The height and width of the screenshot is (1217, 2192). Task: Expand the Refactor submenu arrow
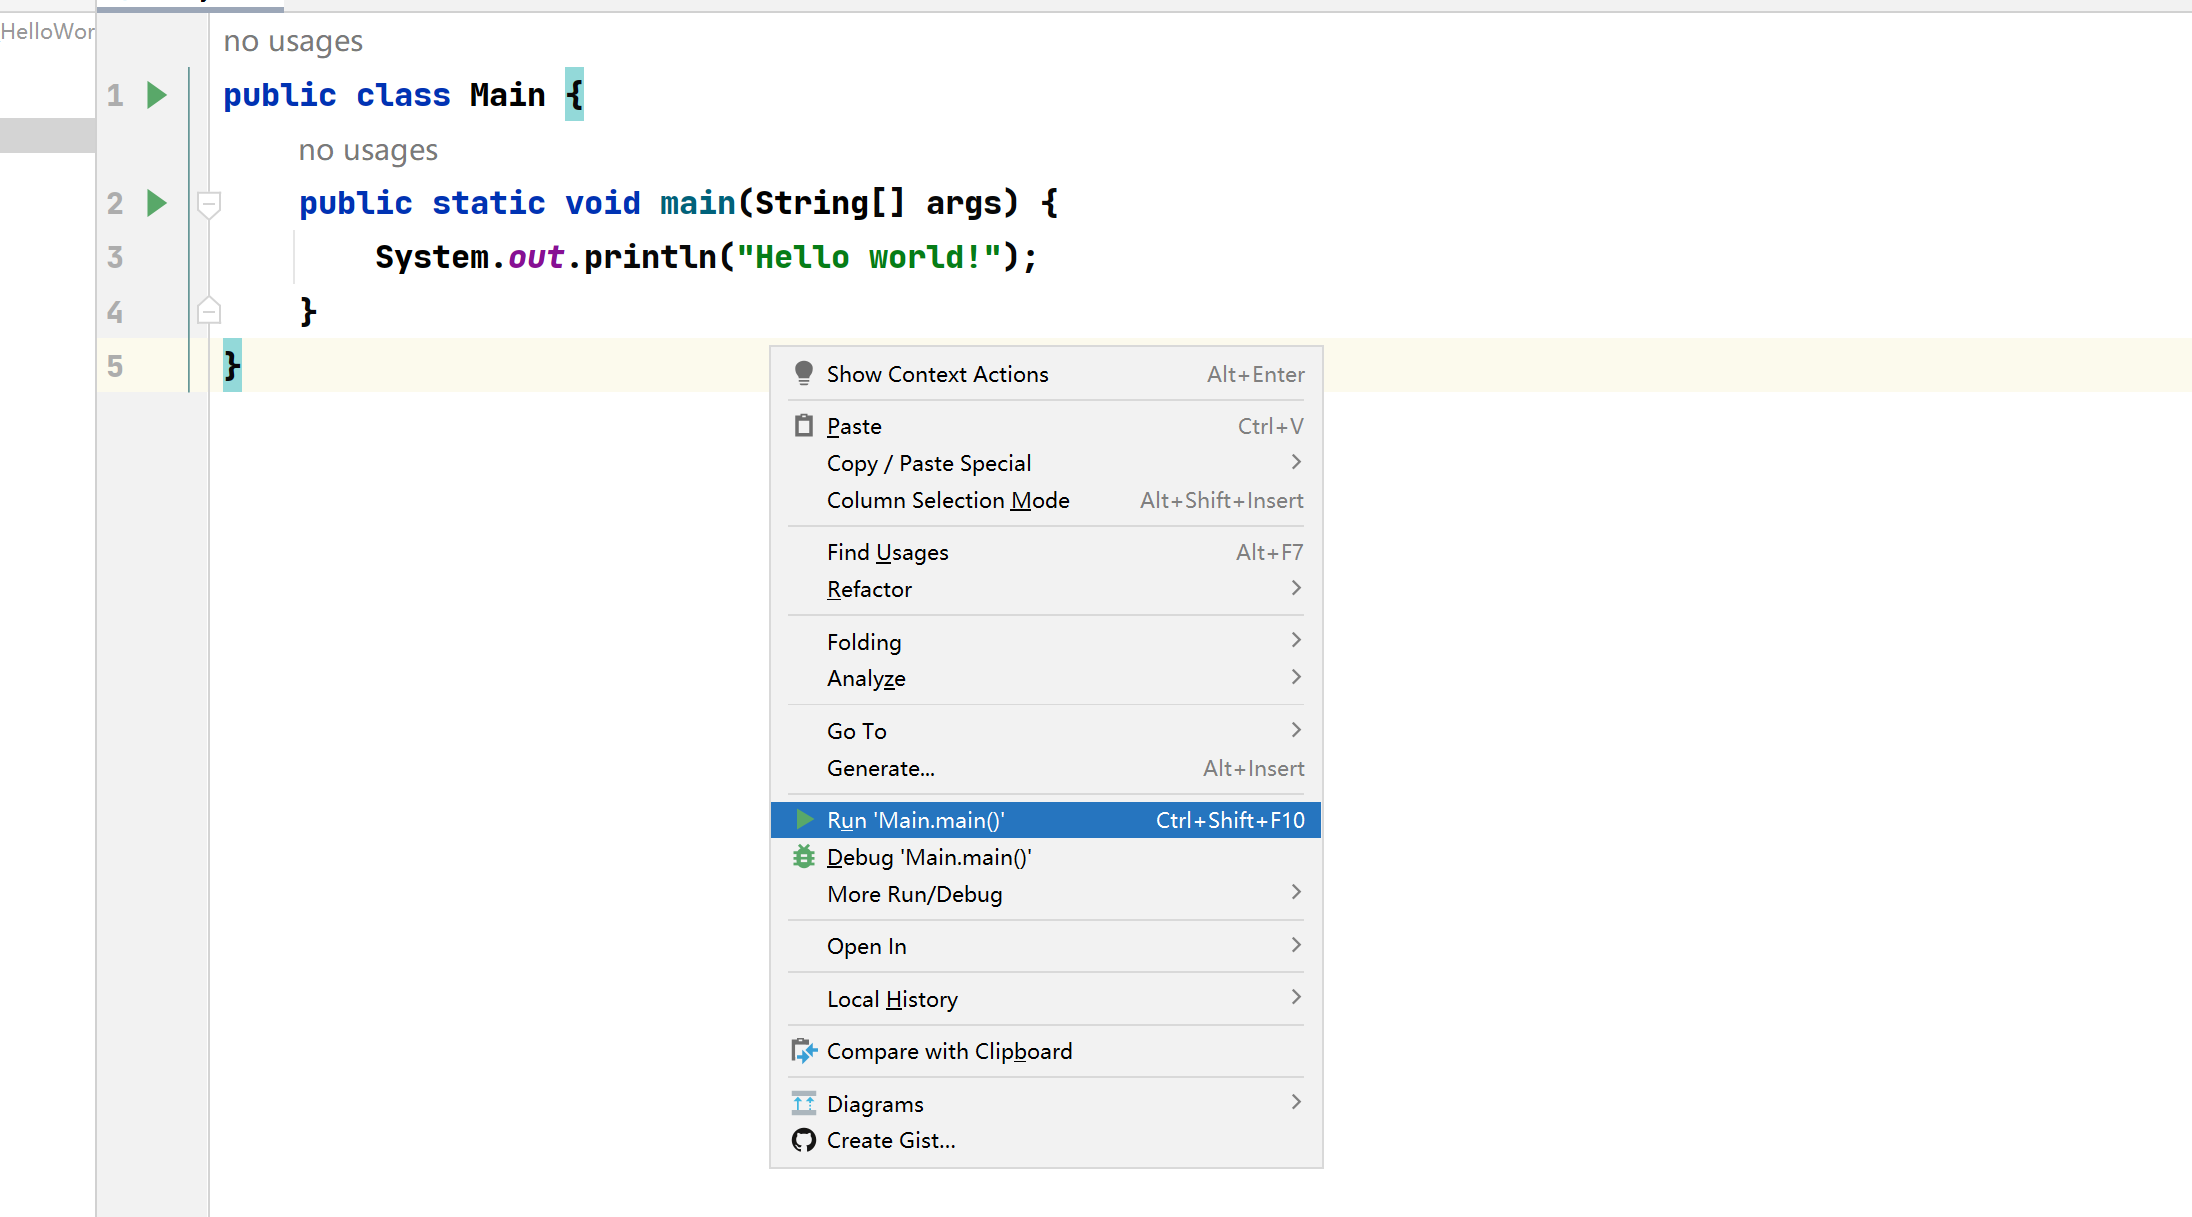point(1298,589)
